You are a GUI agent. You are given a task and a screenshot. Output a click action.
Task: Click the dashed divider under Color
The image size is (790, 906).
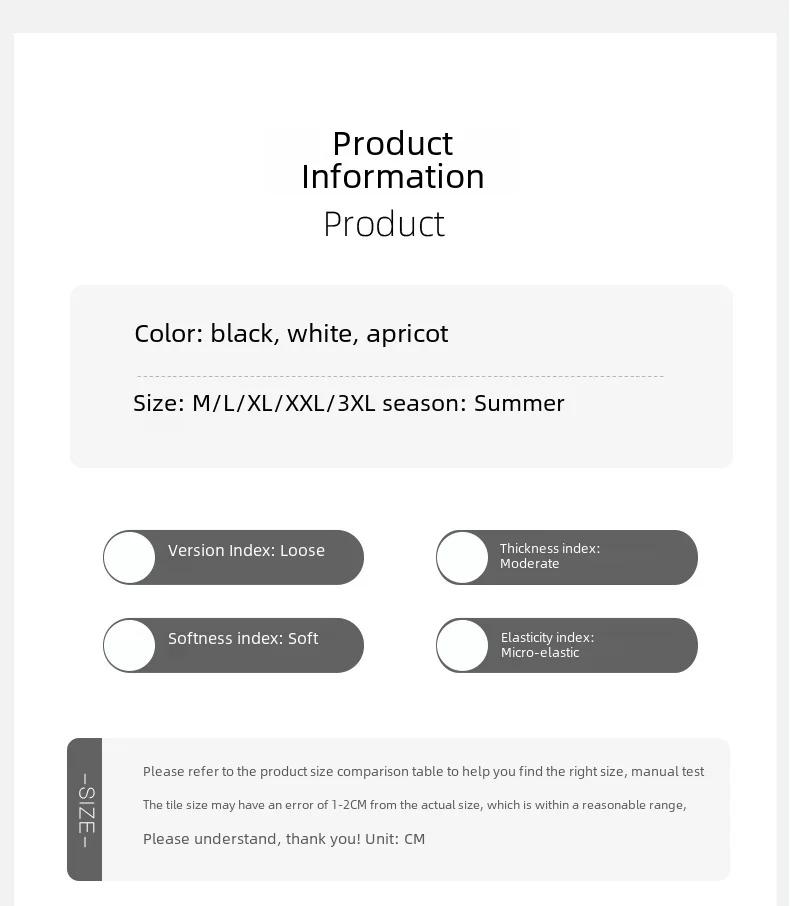pos(400,376)
